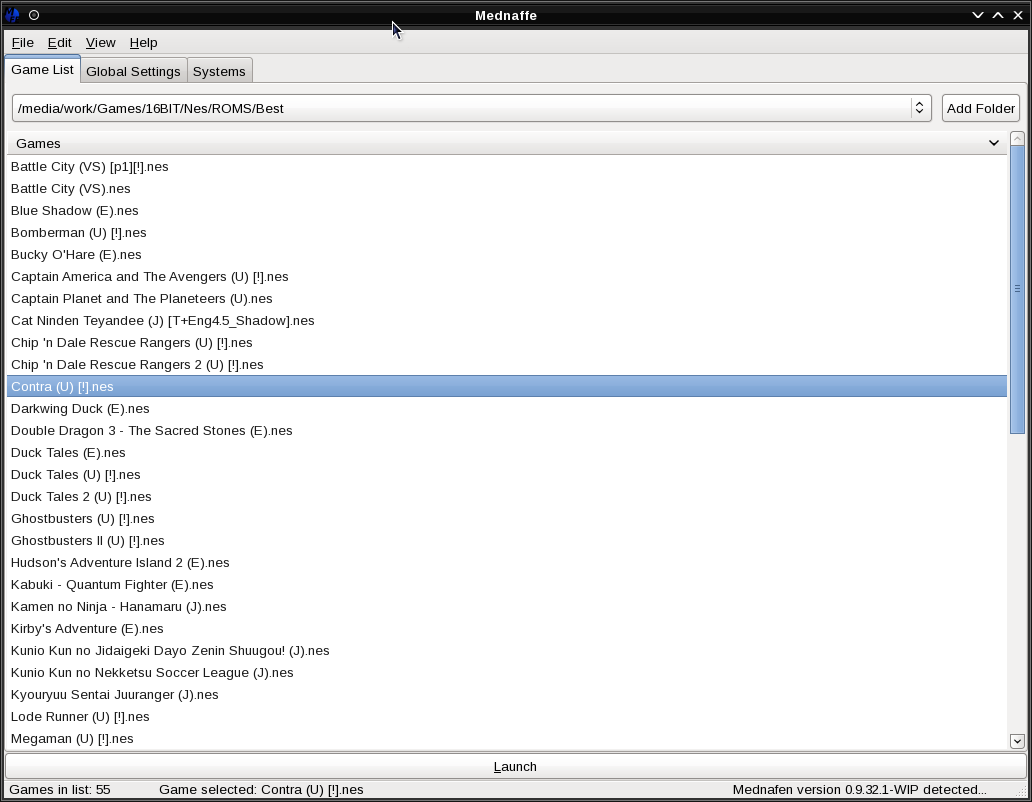The image size is (1032, 802).
Task: Open the View menu
Action: [x=100, y=43]
